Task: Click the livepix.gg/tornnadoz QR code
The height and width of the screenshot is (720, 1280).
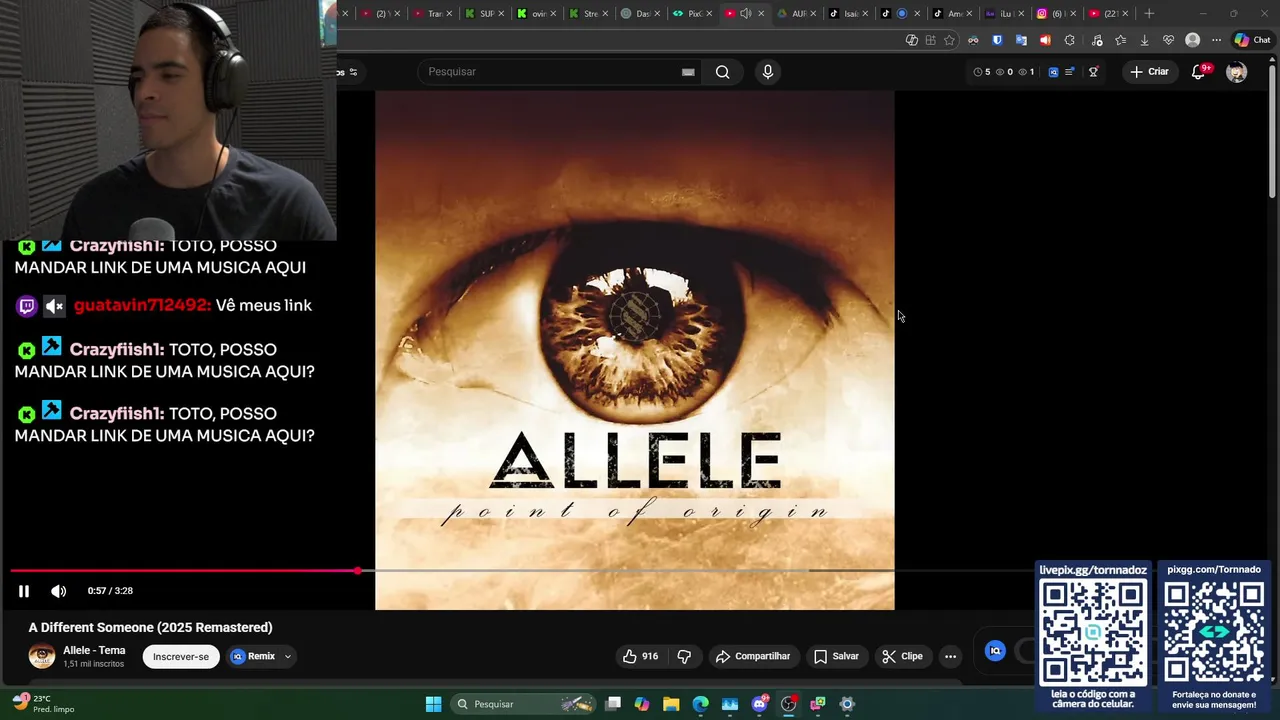Action: [x=1092, y=633]
